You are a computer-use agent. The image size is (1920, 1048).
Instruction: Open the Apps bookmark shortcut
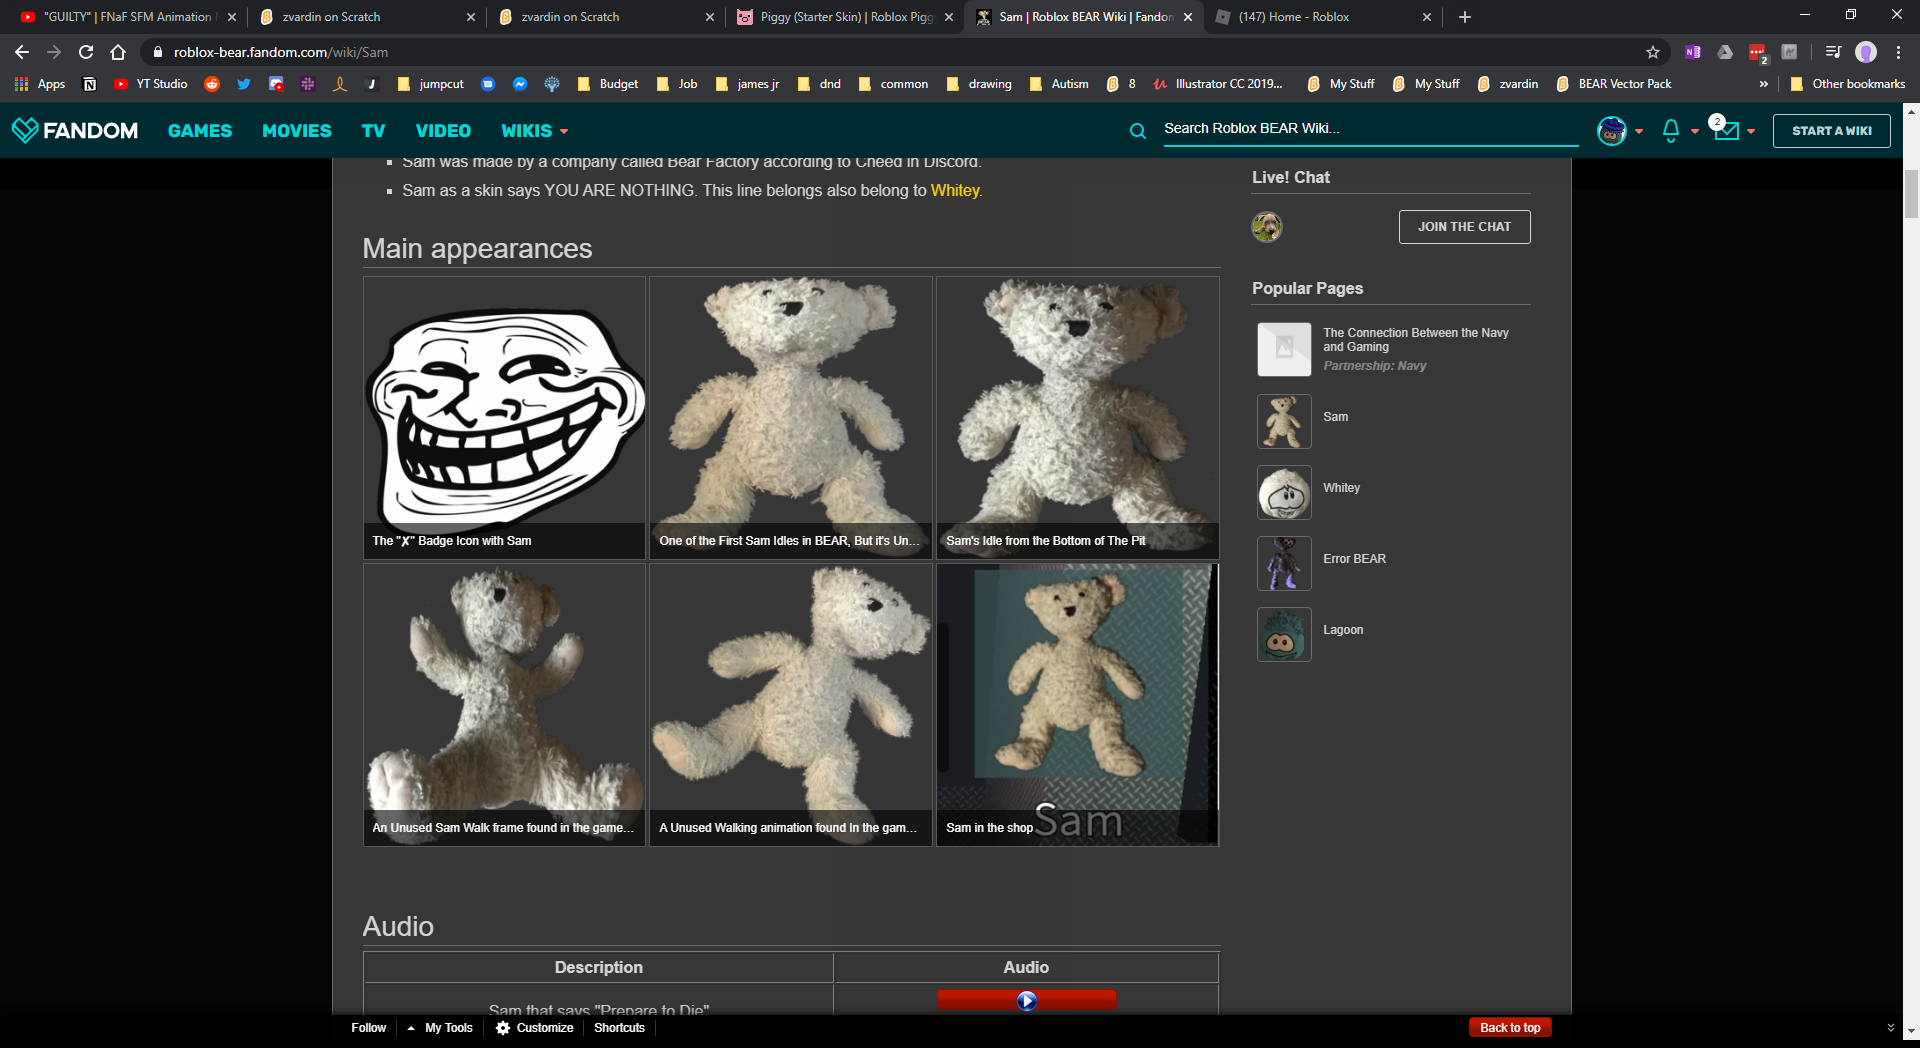[40, 84]
